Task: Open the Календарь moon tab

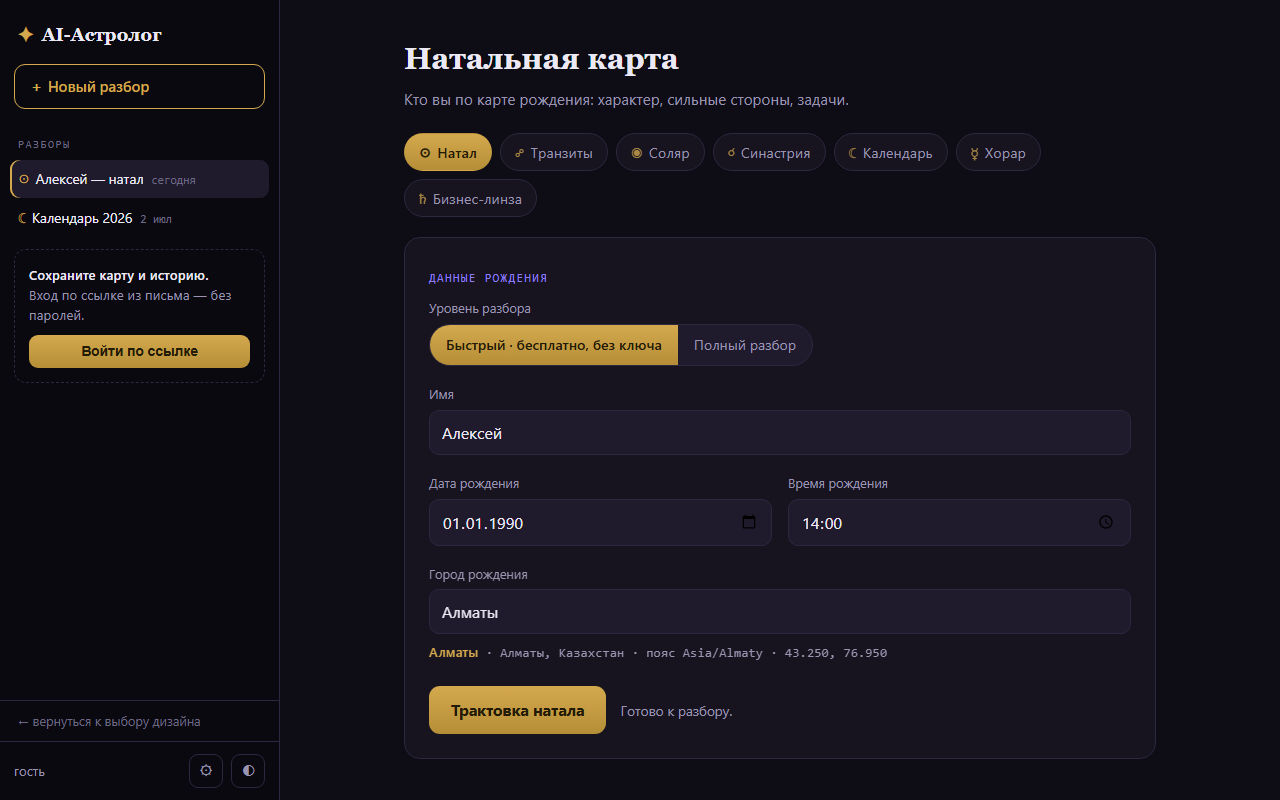Action: (x=891, y=153)
